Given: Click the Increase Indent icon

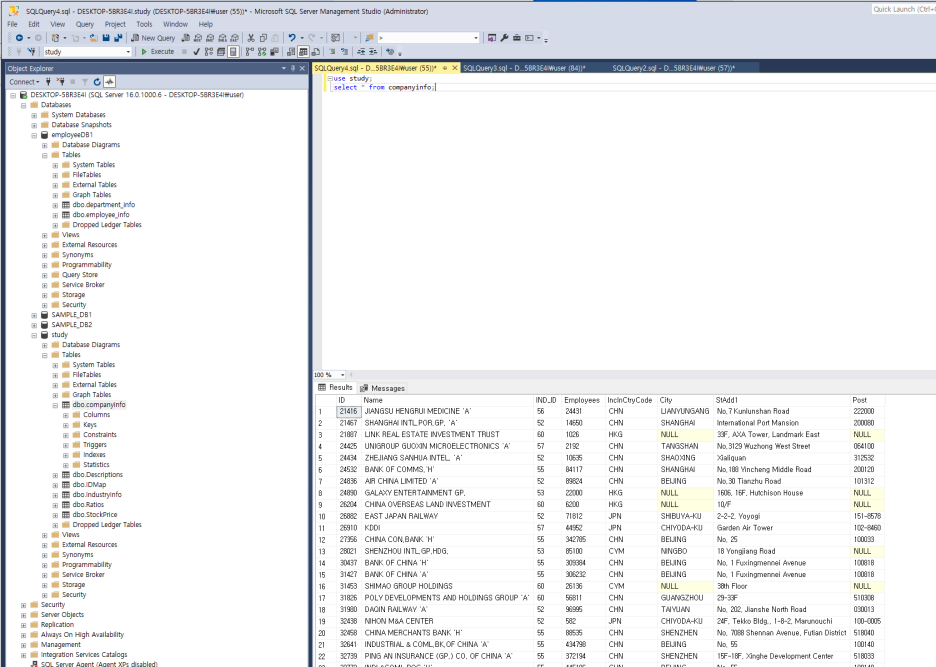Looking at the screenshot, I should pos(373,52).
